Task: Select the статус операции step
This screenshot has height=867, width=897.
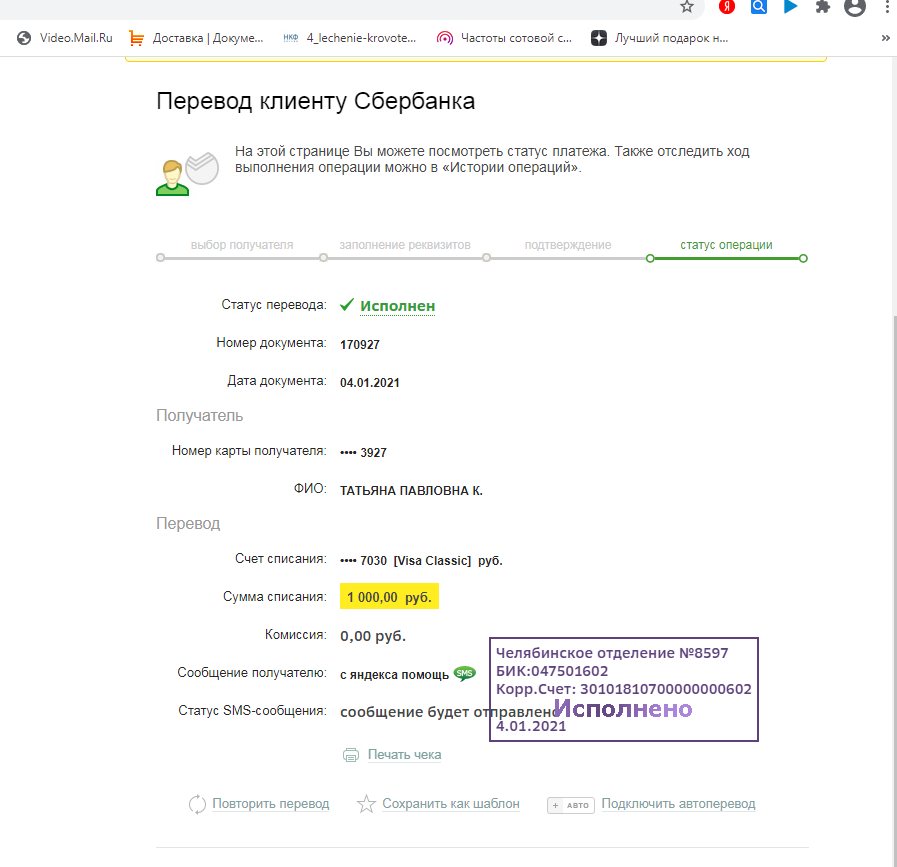Action: click(x=726, y=245)
